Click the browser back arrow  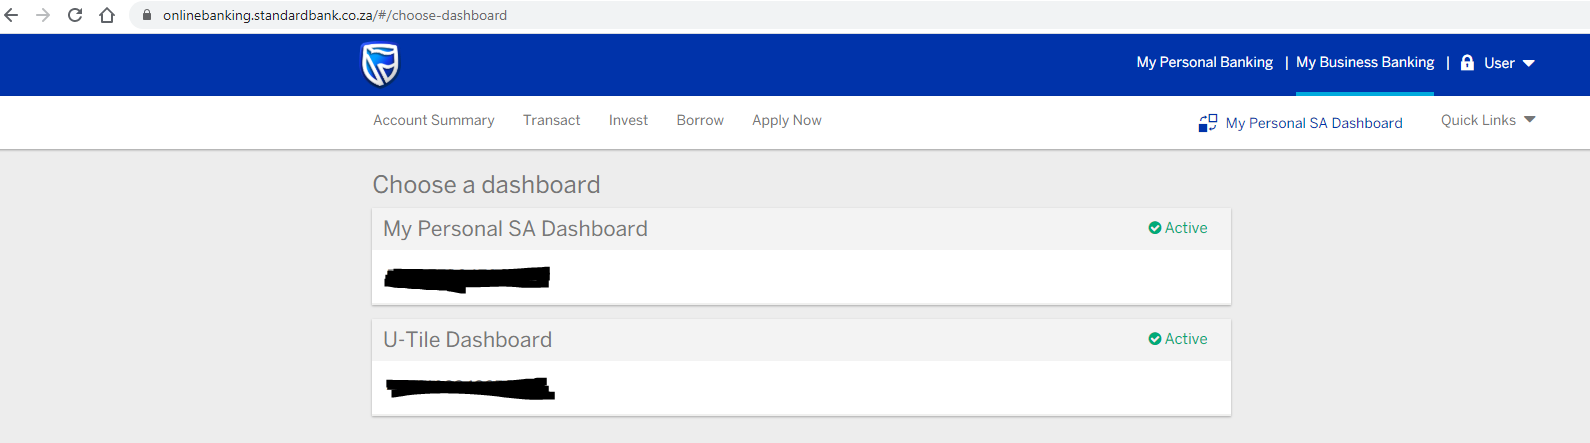click(x=12, y=15)
